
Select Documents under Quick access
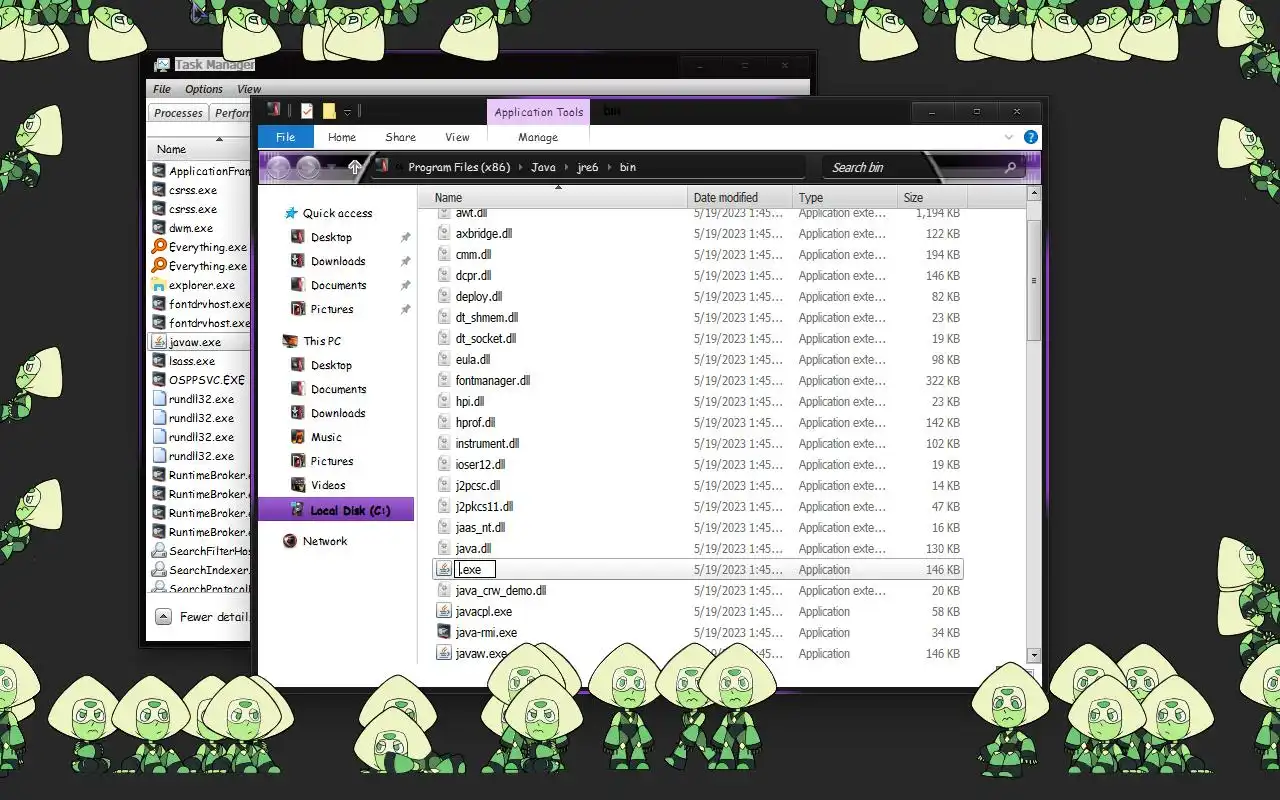[338, 285]
